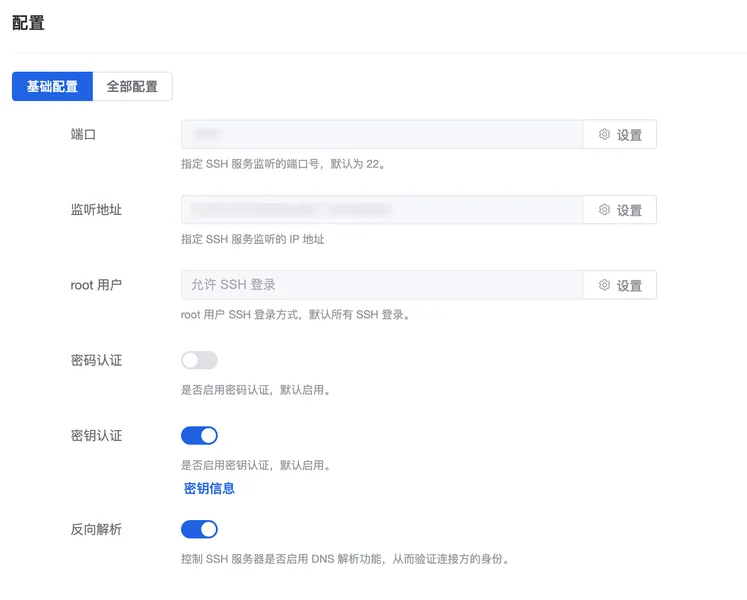This screenshot has width=747, height=600.
Task: Click the hint 指定 SSH 服务监听的 IP 地址
Action: pyautogui.click(x=252, y=239)
